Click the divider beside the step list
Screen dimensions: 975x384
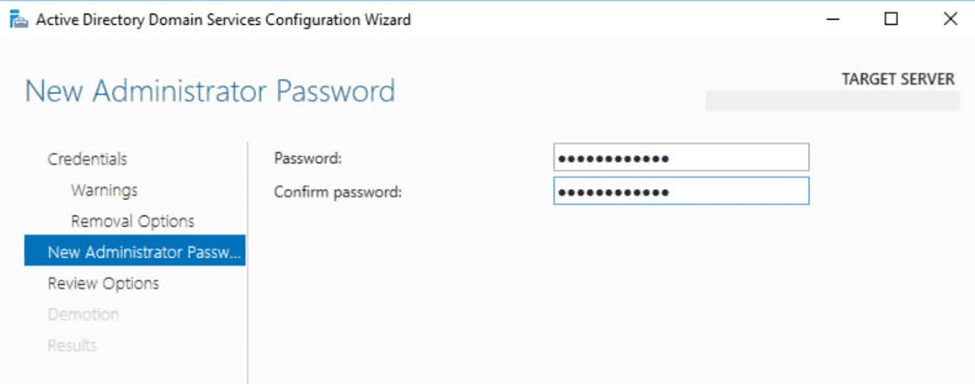click(247, 263)
